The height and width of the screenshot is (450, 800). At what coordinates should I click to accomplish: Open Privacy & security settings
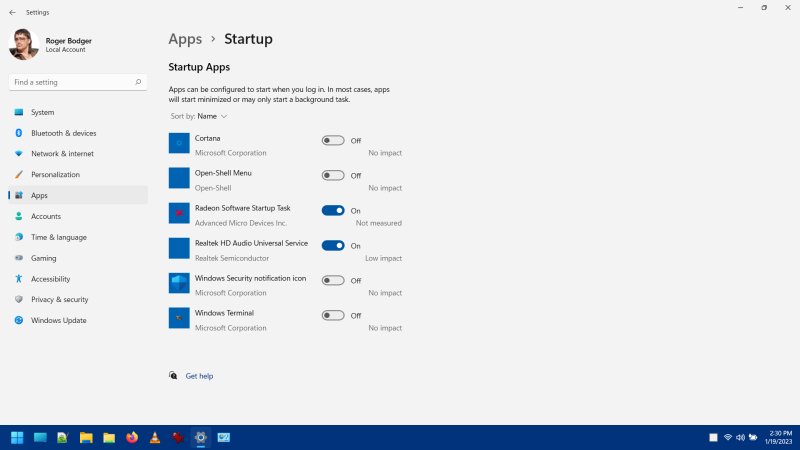pos(78,299)
